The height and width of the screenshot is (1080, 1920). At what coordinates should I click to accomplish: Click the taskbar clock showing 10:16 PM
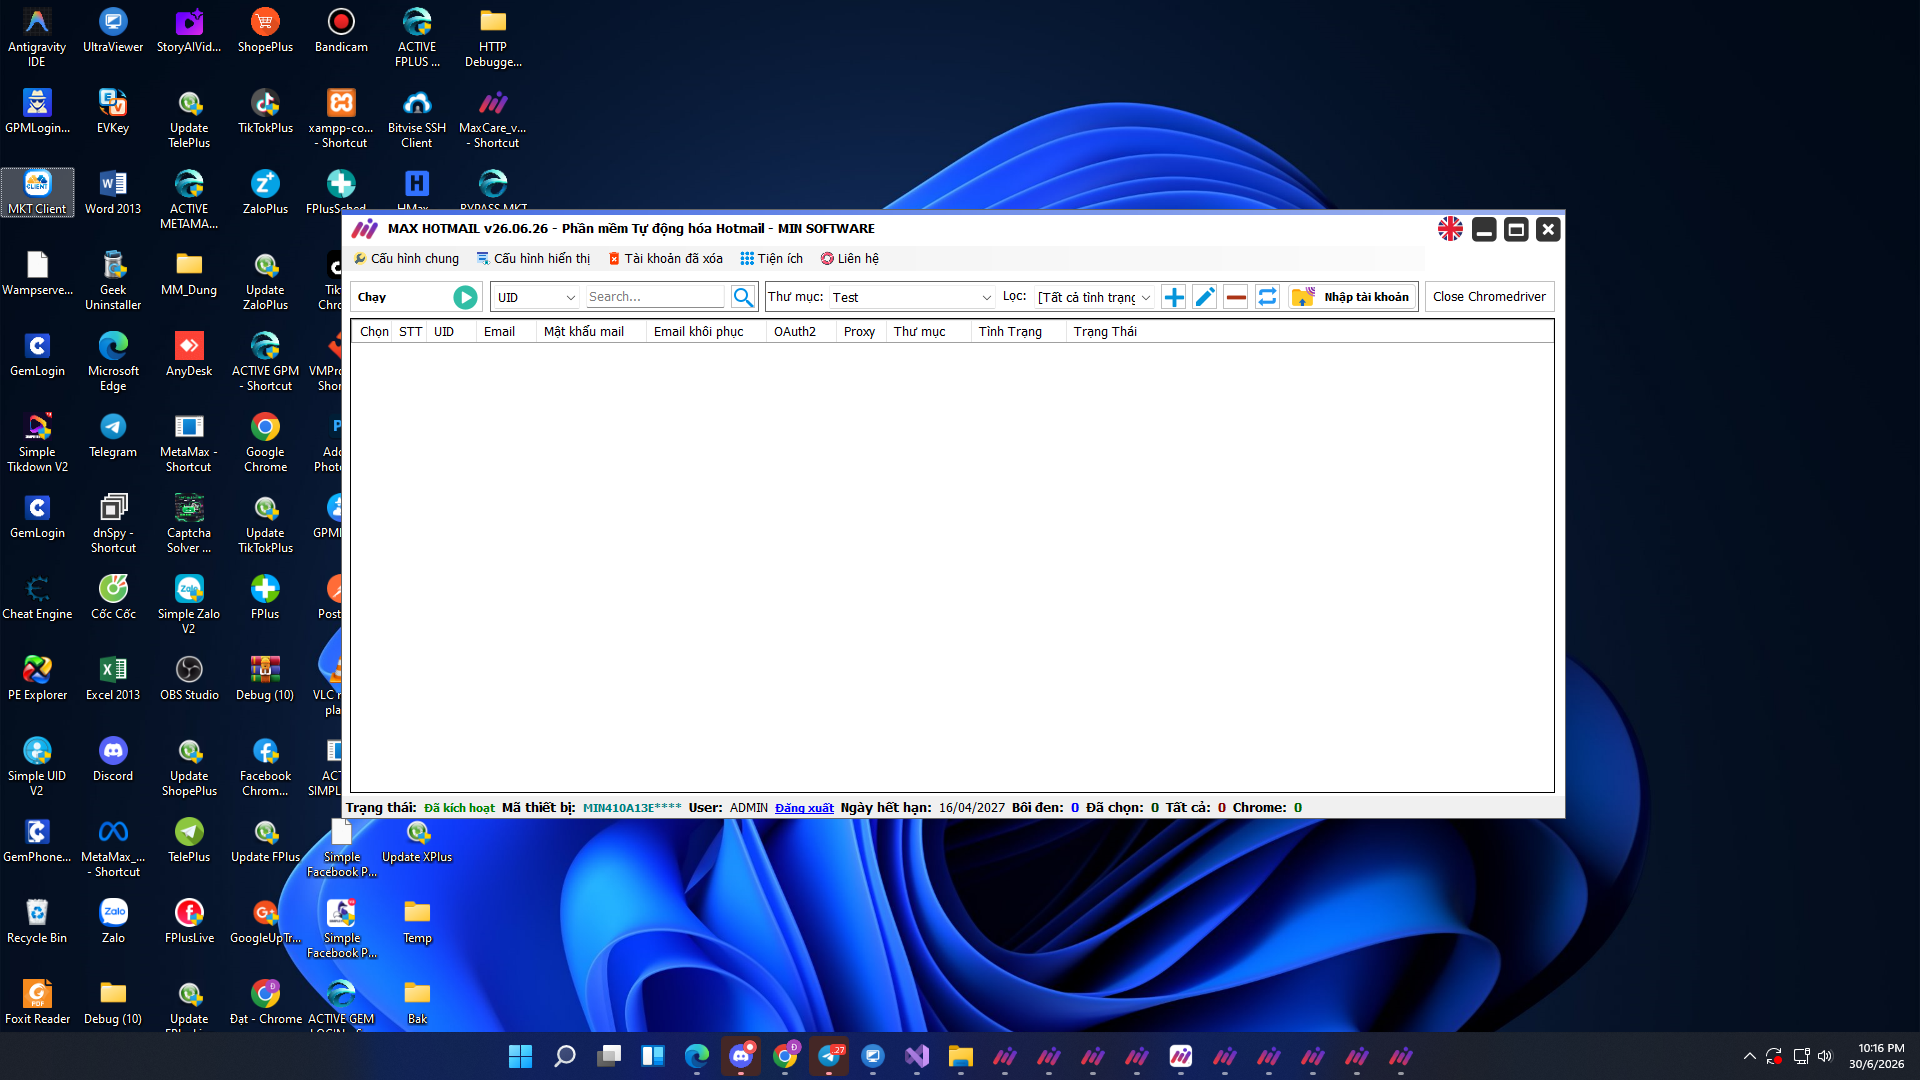(1876, 1056)
